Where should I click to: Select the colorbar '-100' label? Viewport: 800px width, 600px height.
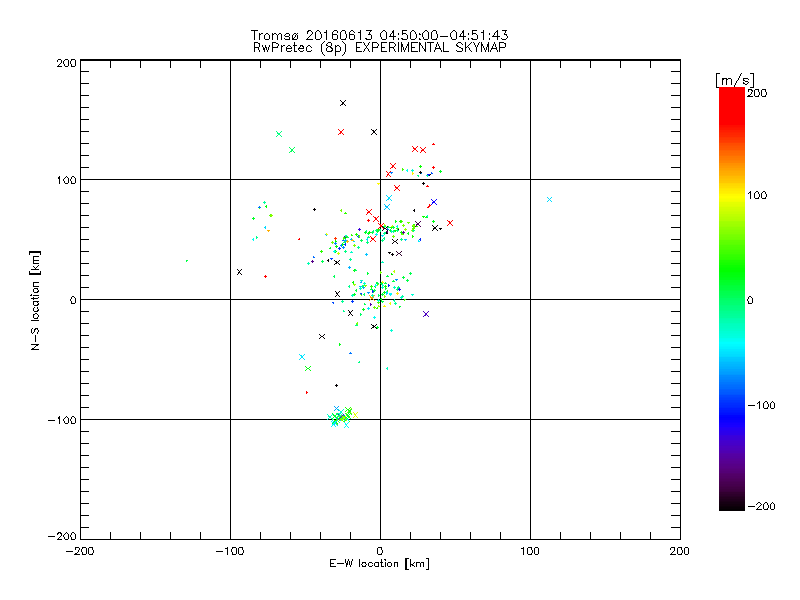[761, 405]
